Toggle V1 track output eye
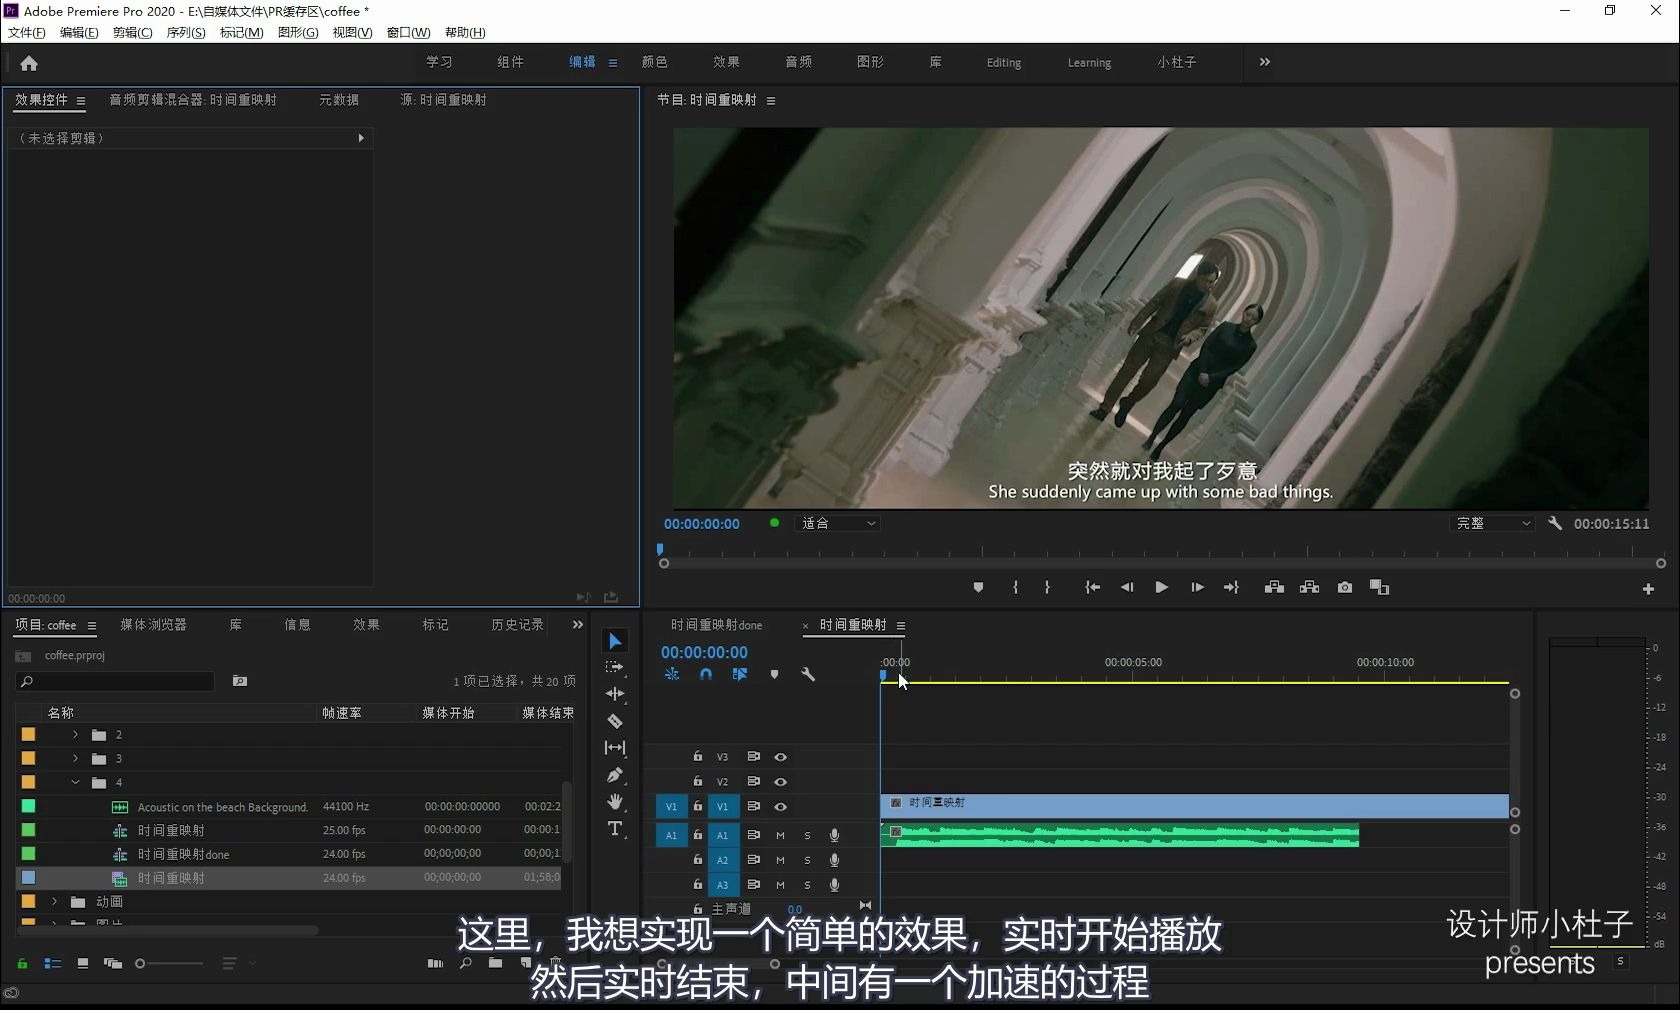This screenshot has width=1680, height=1010. [x=781, y=807]
